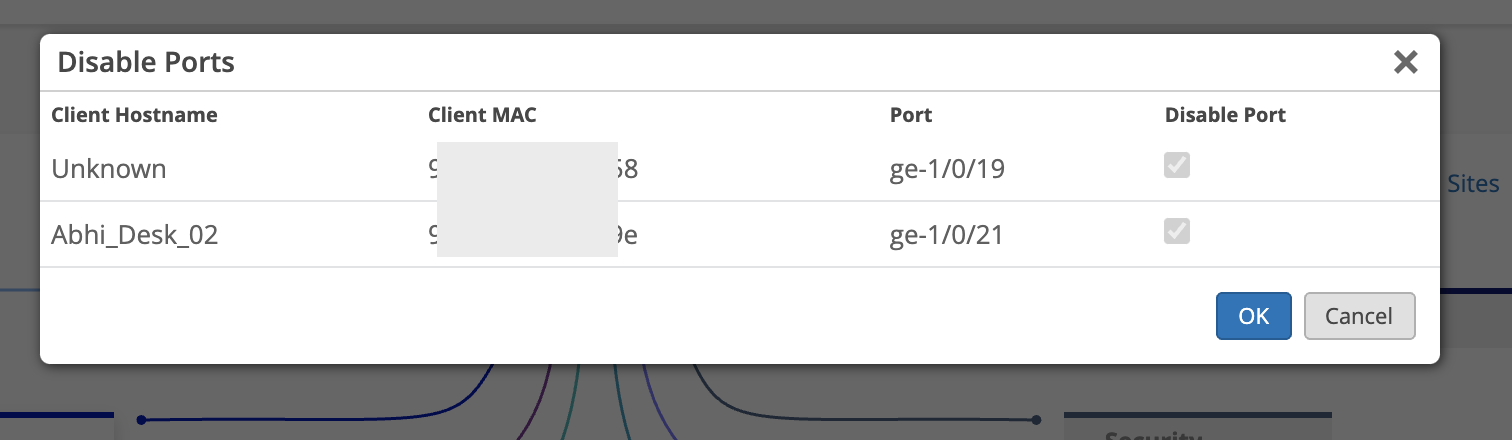Image resolution: width=1512 pixels, height=440 pixels.
Task: Toggle Disable Port checkbox for ge-1/0/19
Action: tap(1177, 166)
